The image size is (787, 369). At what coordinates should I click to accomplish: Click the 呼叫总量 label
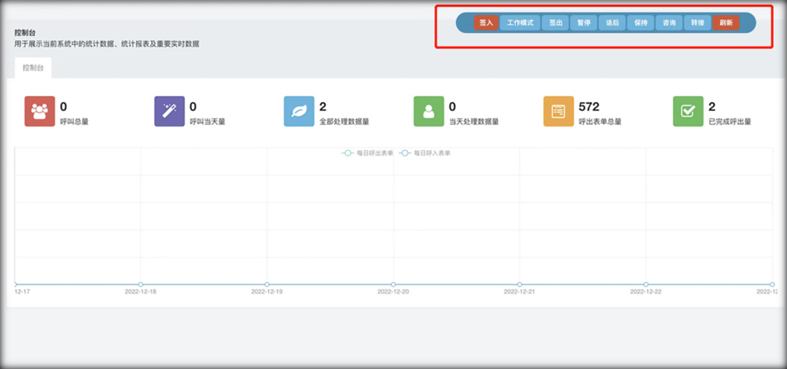pyautogui.click(x=74, y=122)
